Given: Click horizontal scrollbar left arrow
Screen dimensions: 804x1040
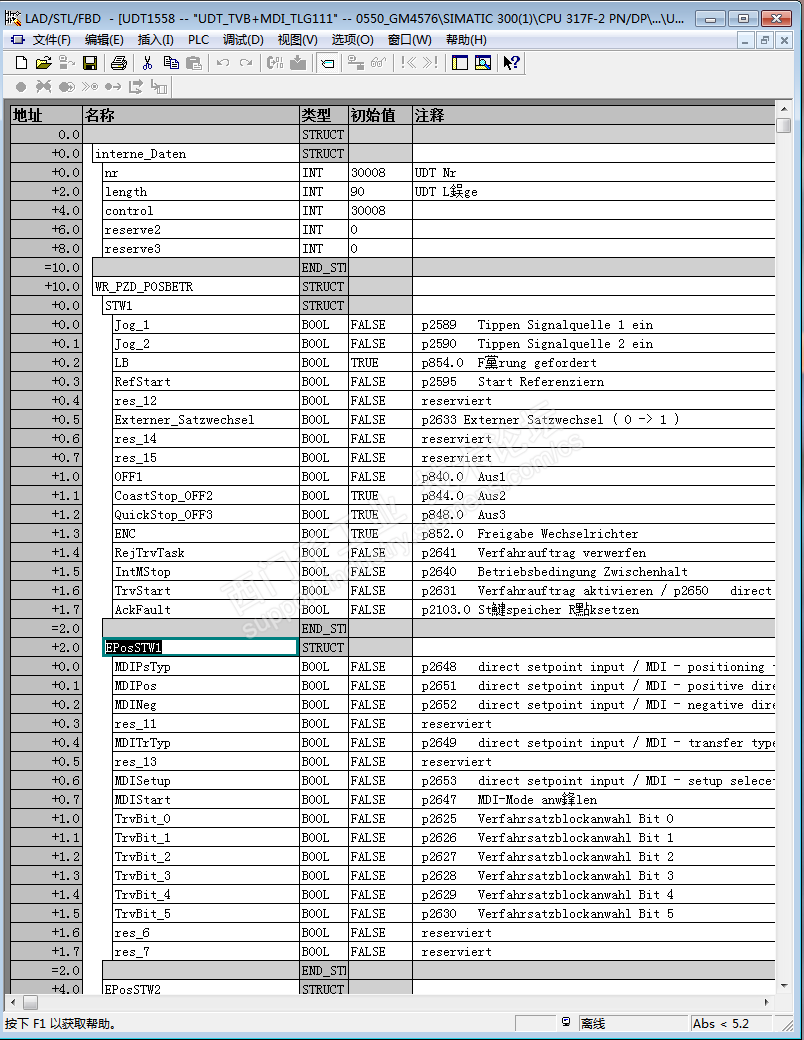Looking at the screenshot, I should click(x=13, y=1002).
